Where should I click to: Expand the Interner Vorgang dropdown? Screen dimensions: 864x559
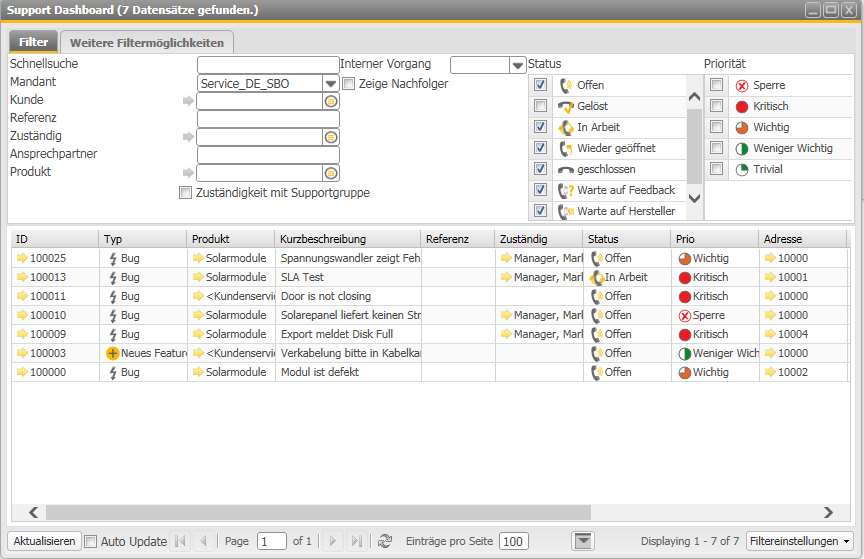pyautogui.click(x=518, y=65)
